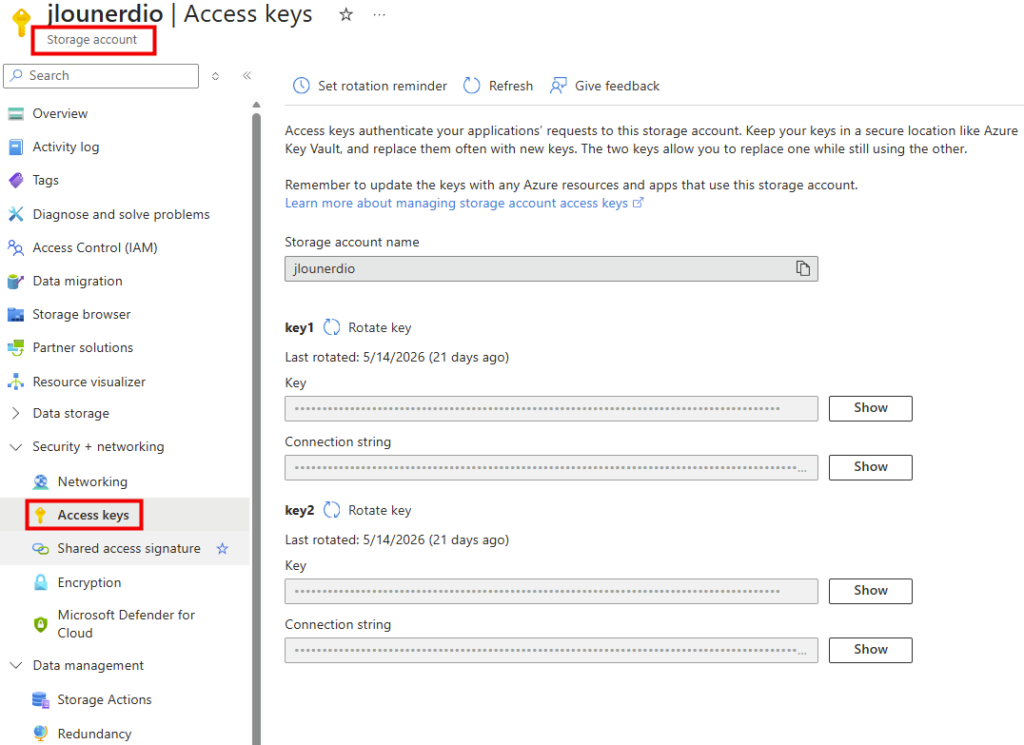Click the expand/collapse all arrows beside Search

[x=216, y=76]
